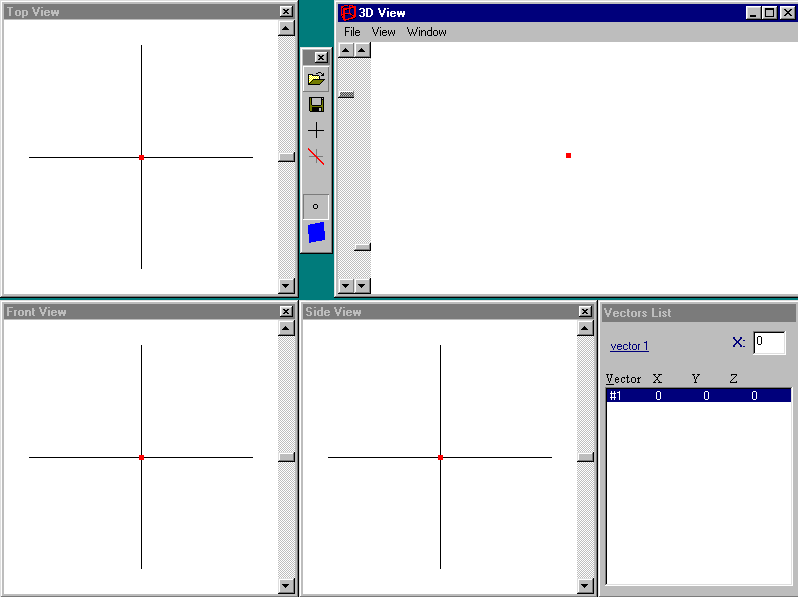Click Side View scrollbar thumb
The width and height of the screenshot is (798, 597).
point(585,457)
